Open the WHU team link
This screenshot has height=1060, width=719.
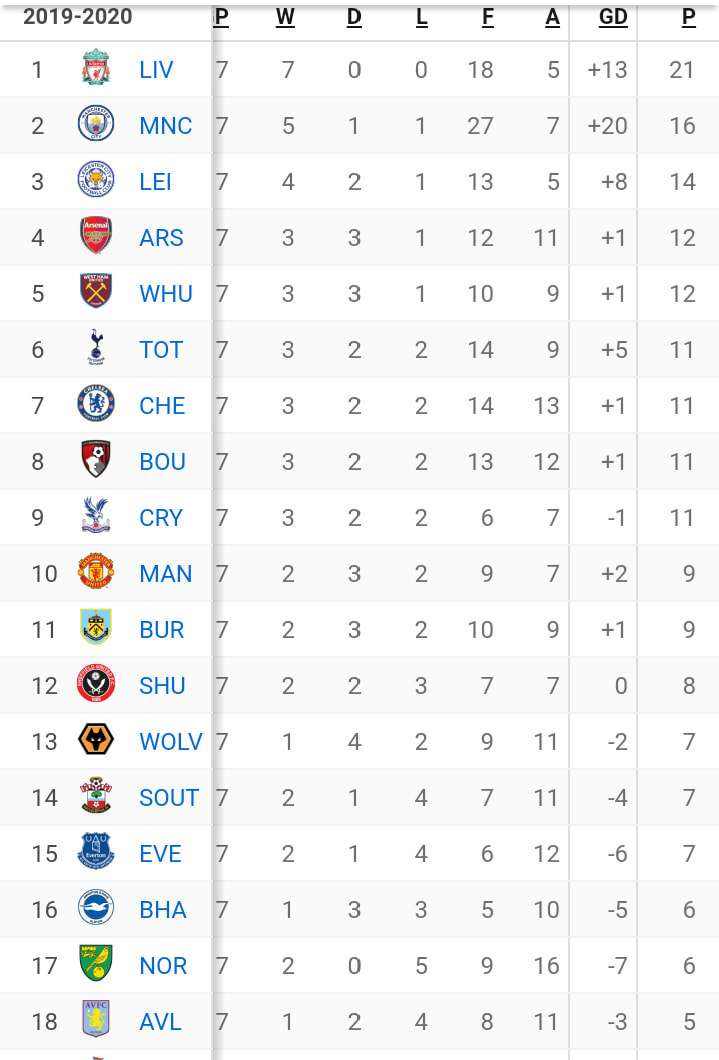click(x=166, y=294)
